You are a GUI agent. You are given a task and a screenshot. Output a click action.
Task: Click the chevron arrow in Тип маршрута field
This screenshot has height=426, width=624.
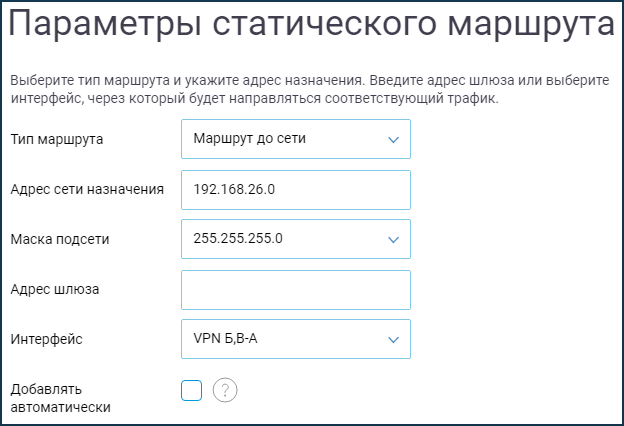393,140
